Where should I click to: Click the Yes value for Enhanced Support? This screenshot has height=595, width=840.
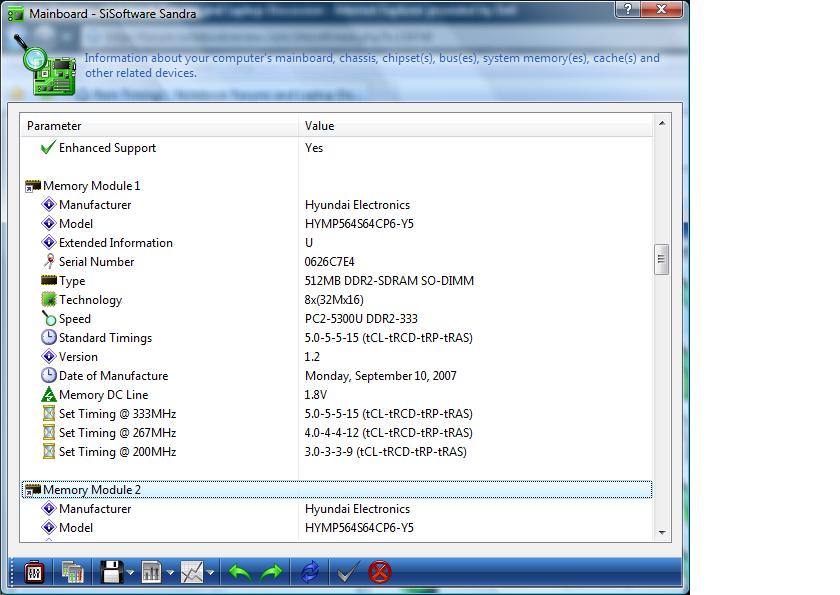point(314,148)
